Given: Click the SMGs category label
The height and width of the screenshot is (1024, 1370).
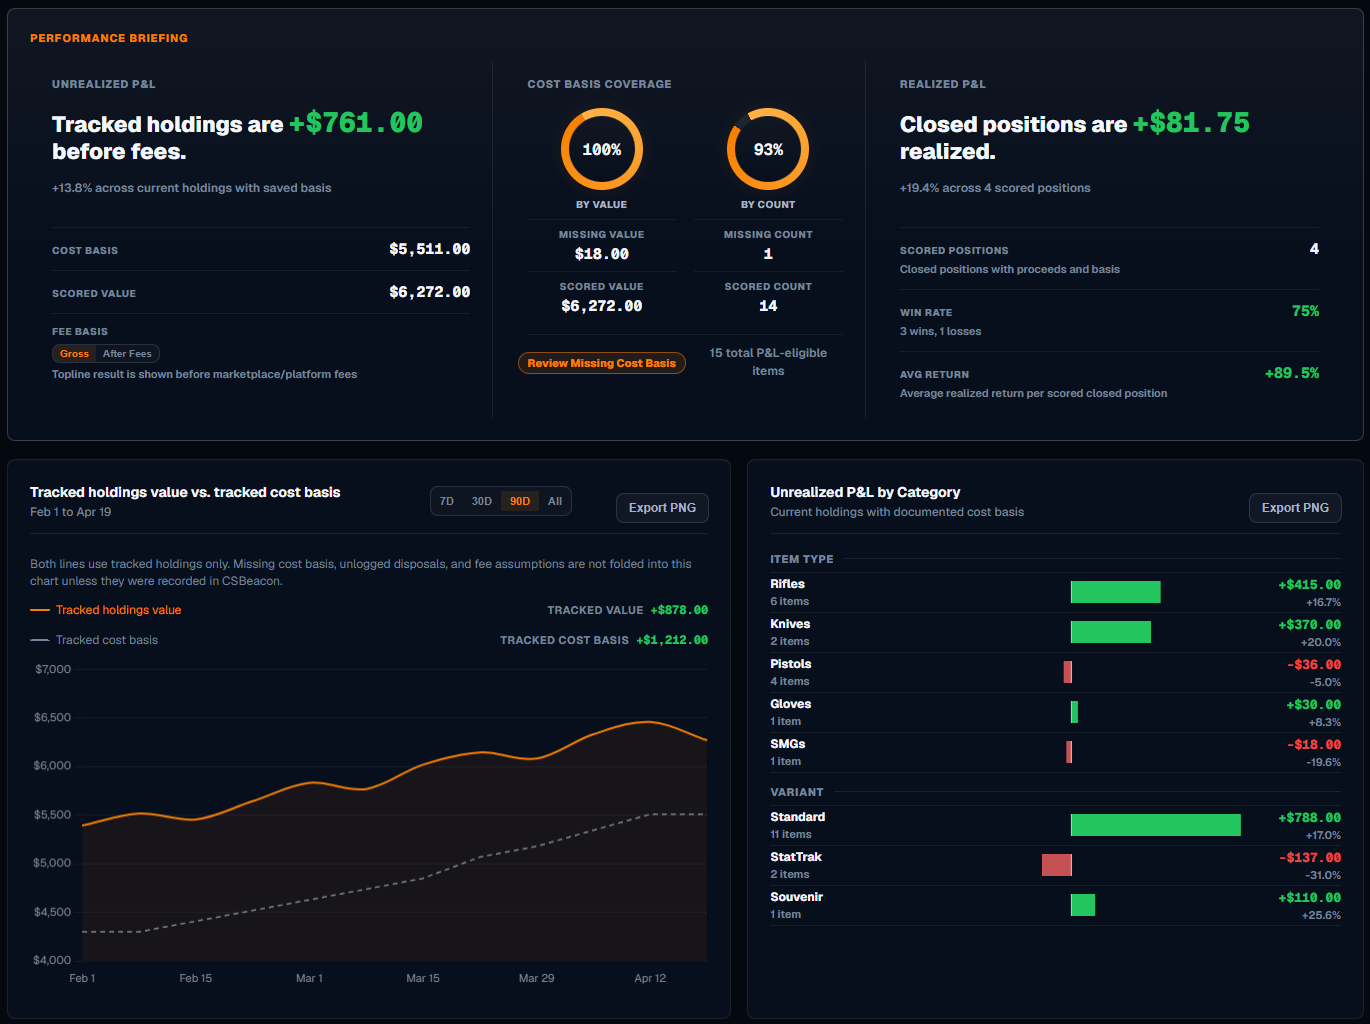Looking at the screenshot, I should (788, 744).
